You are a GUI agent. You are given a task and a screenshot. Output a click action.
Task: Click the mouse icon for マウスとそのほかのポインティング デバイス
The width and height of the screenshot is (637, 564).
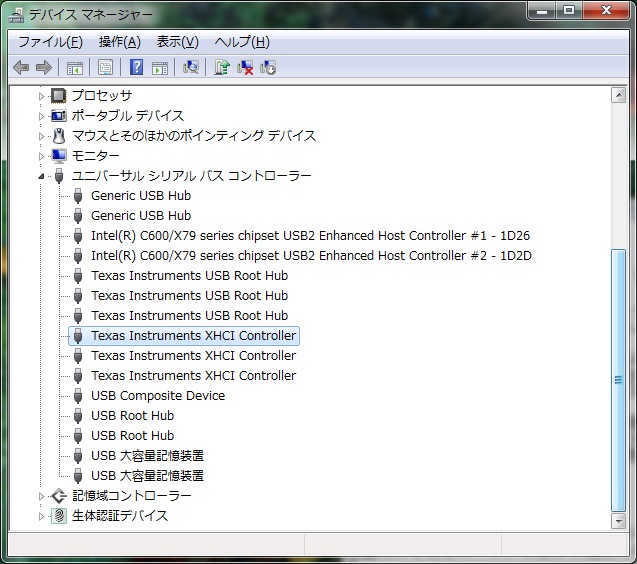click(59, 136)
